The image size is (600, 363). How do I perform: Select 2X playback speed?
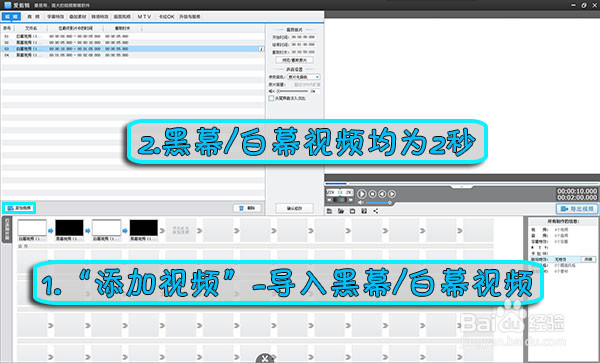[349, 192]
